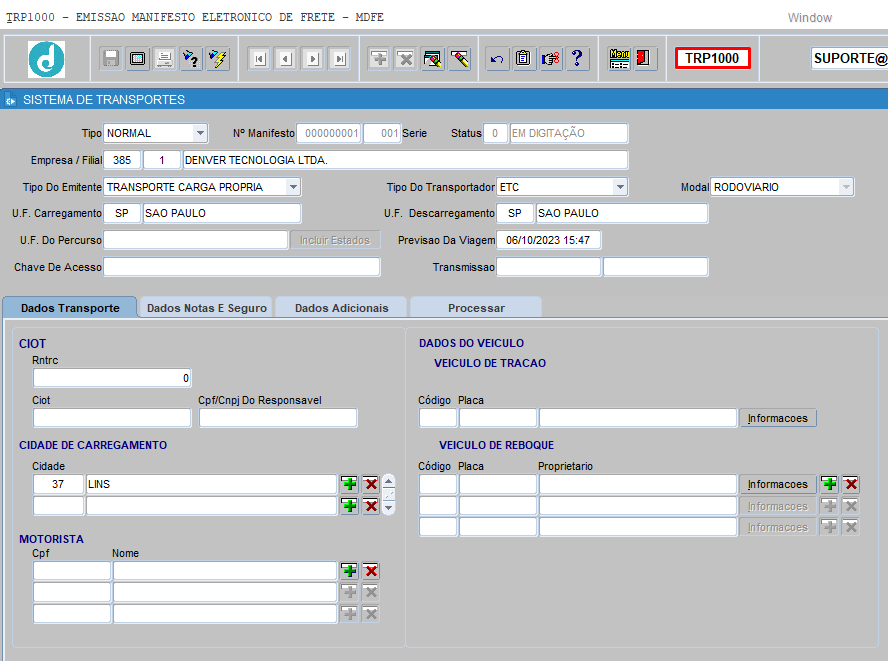Click the U.F. Do Percurso field
Image resolution: width=888 pixels, height=661 pixels.
(x=195, y=240)
